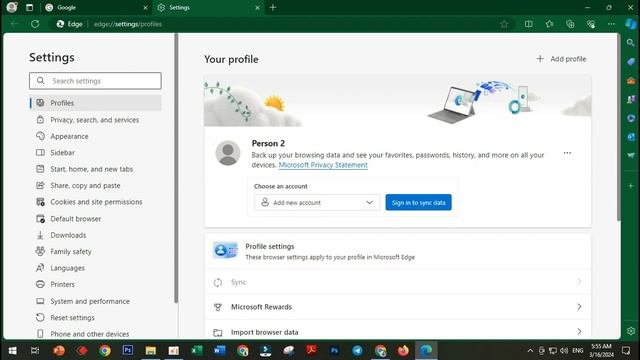Screen dimensions: 640x360
Task: Open Microsoft Privacy Statement link
Action: (323, 165)
